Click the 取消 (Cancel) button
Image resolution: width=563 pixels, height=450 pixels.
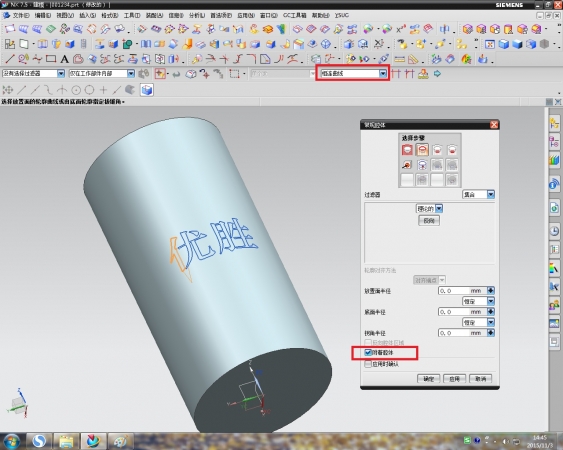pyautogui.click(x=480, y=379)
